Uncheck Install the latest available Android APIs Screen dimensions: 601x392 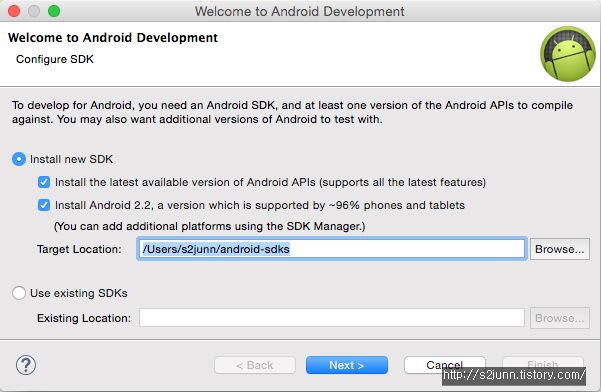(x=44, y=182)
